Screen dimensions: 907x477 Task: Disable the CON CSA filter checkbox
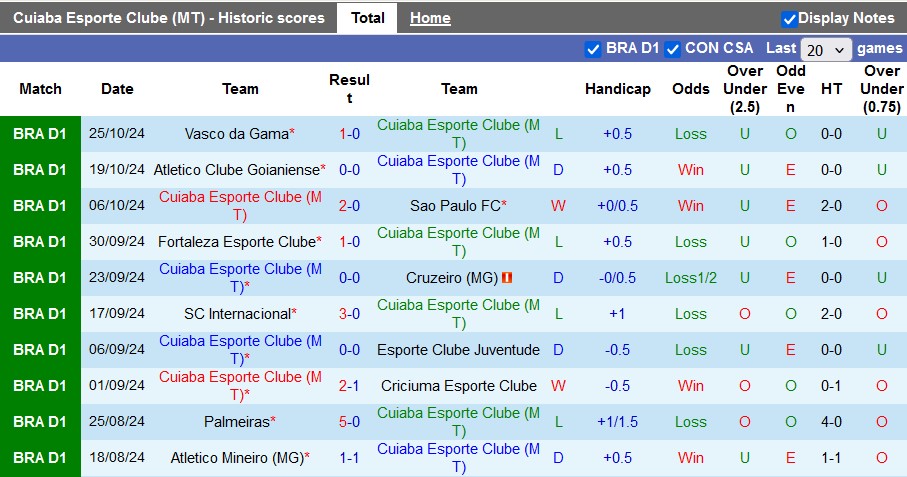point(673,48)
